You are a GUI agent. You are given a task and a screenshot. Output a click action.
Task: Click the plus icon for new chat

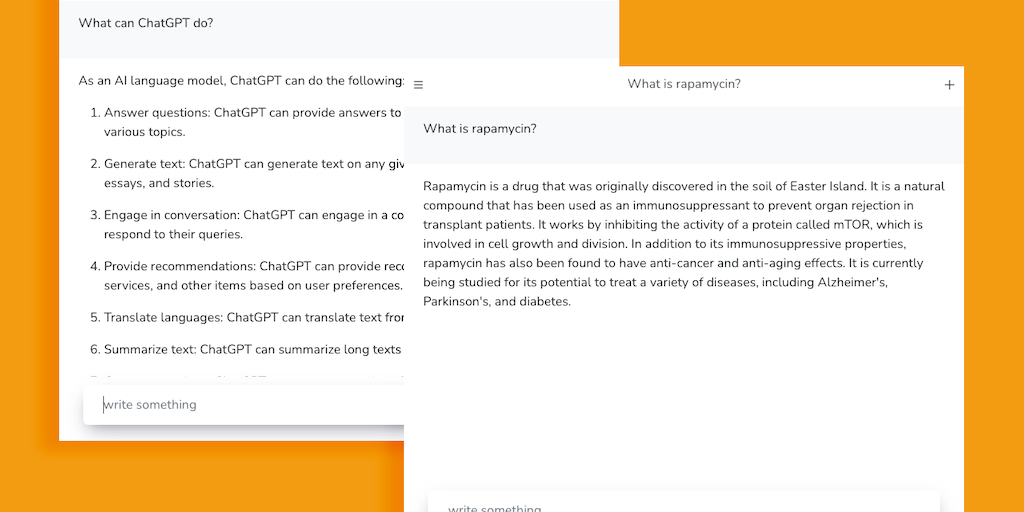pyautogui.click(x=949, y=85)
